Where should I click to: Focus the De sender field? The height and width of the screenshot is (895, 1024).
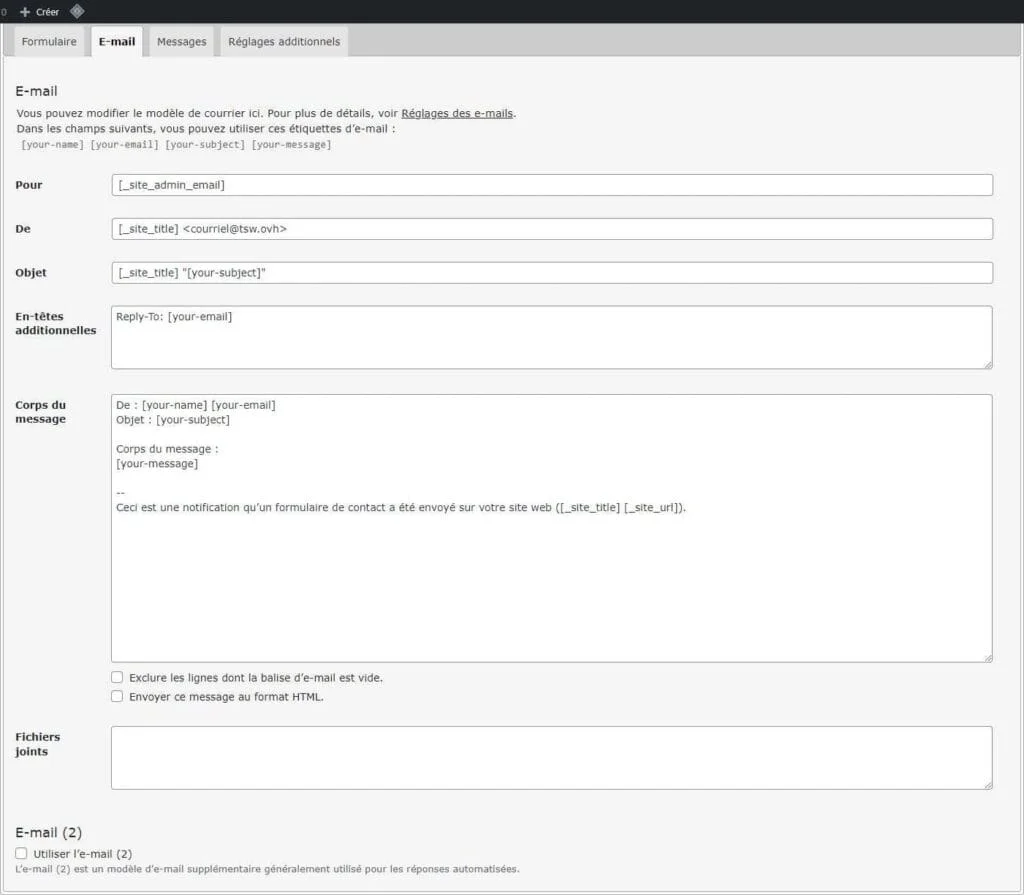pyautogui.click(x=551, y=229)
